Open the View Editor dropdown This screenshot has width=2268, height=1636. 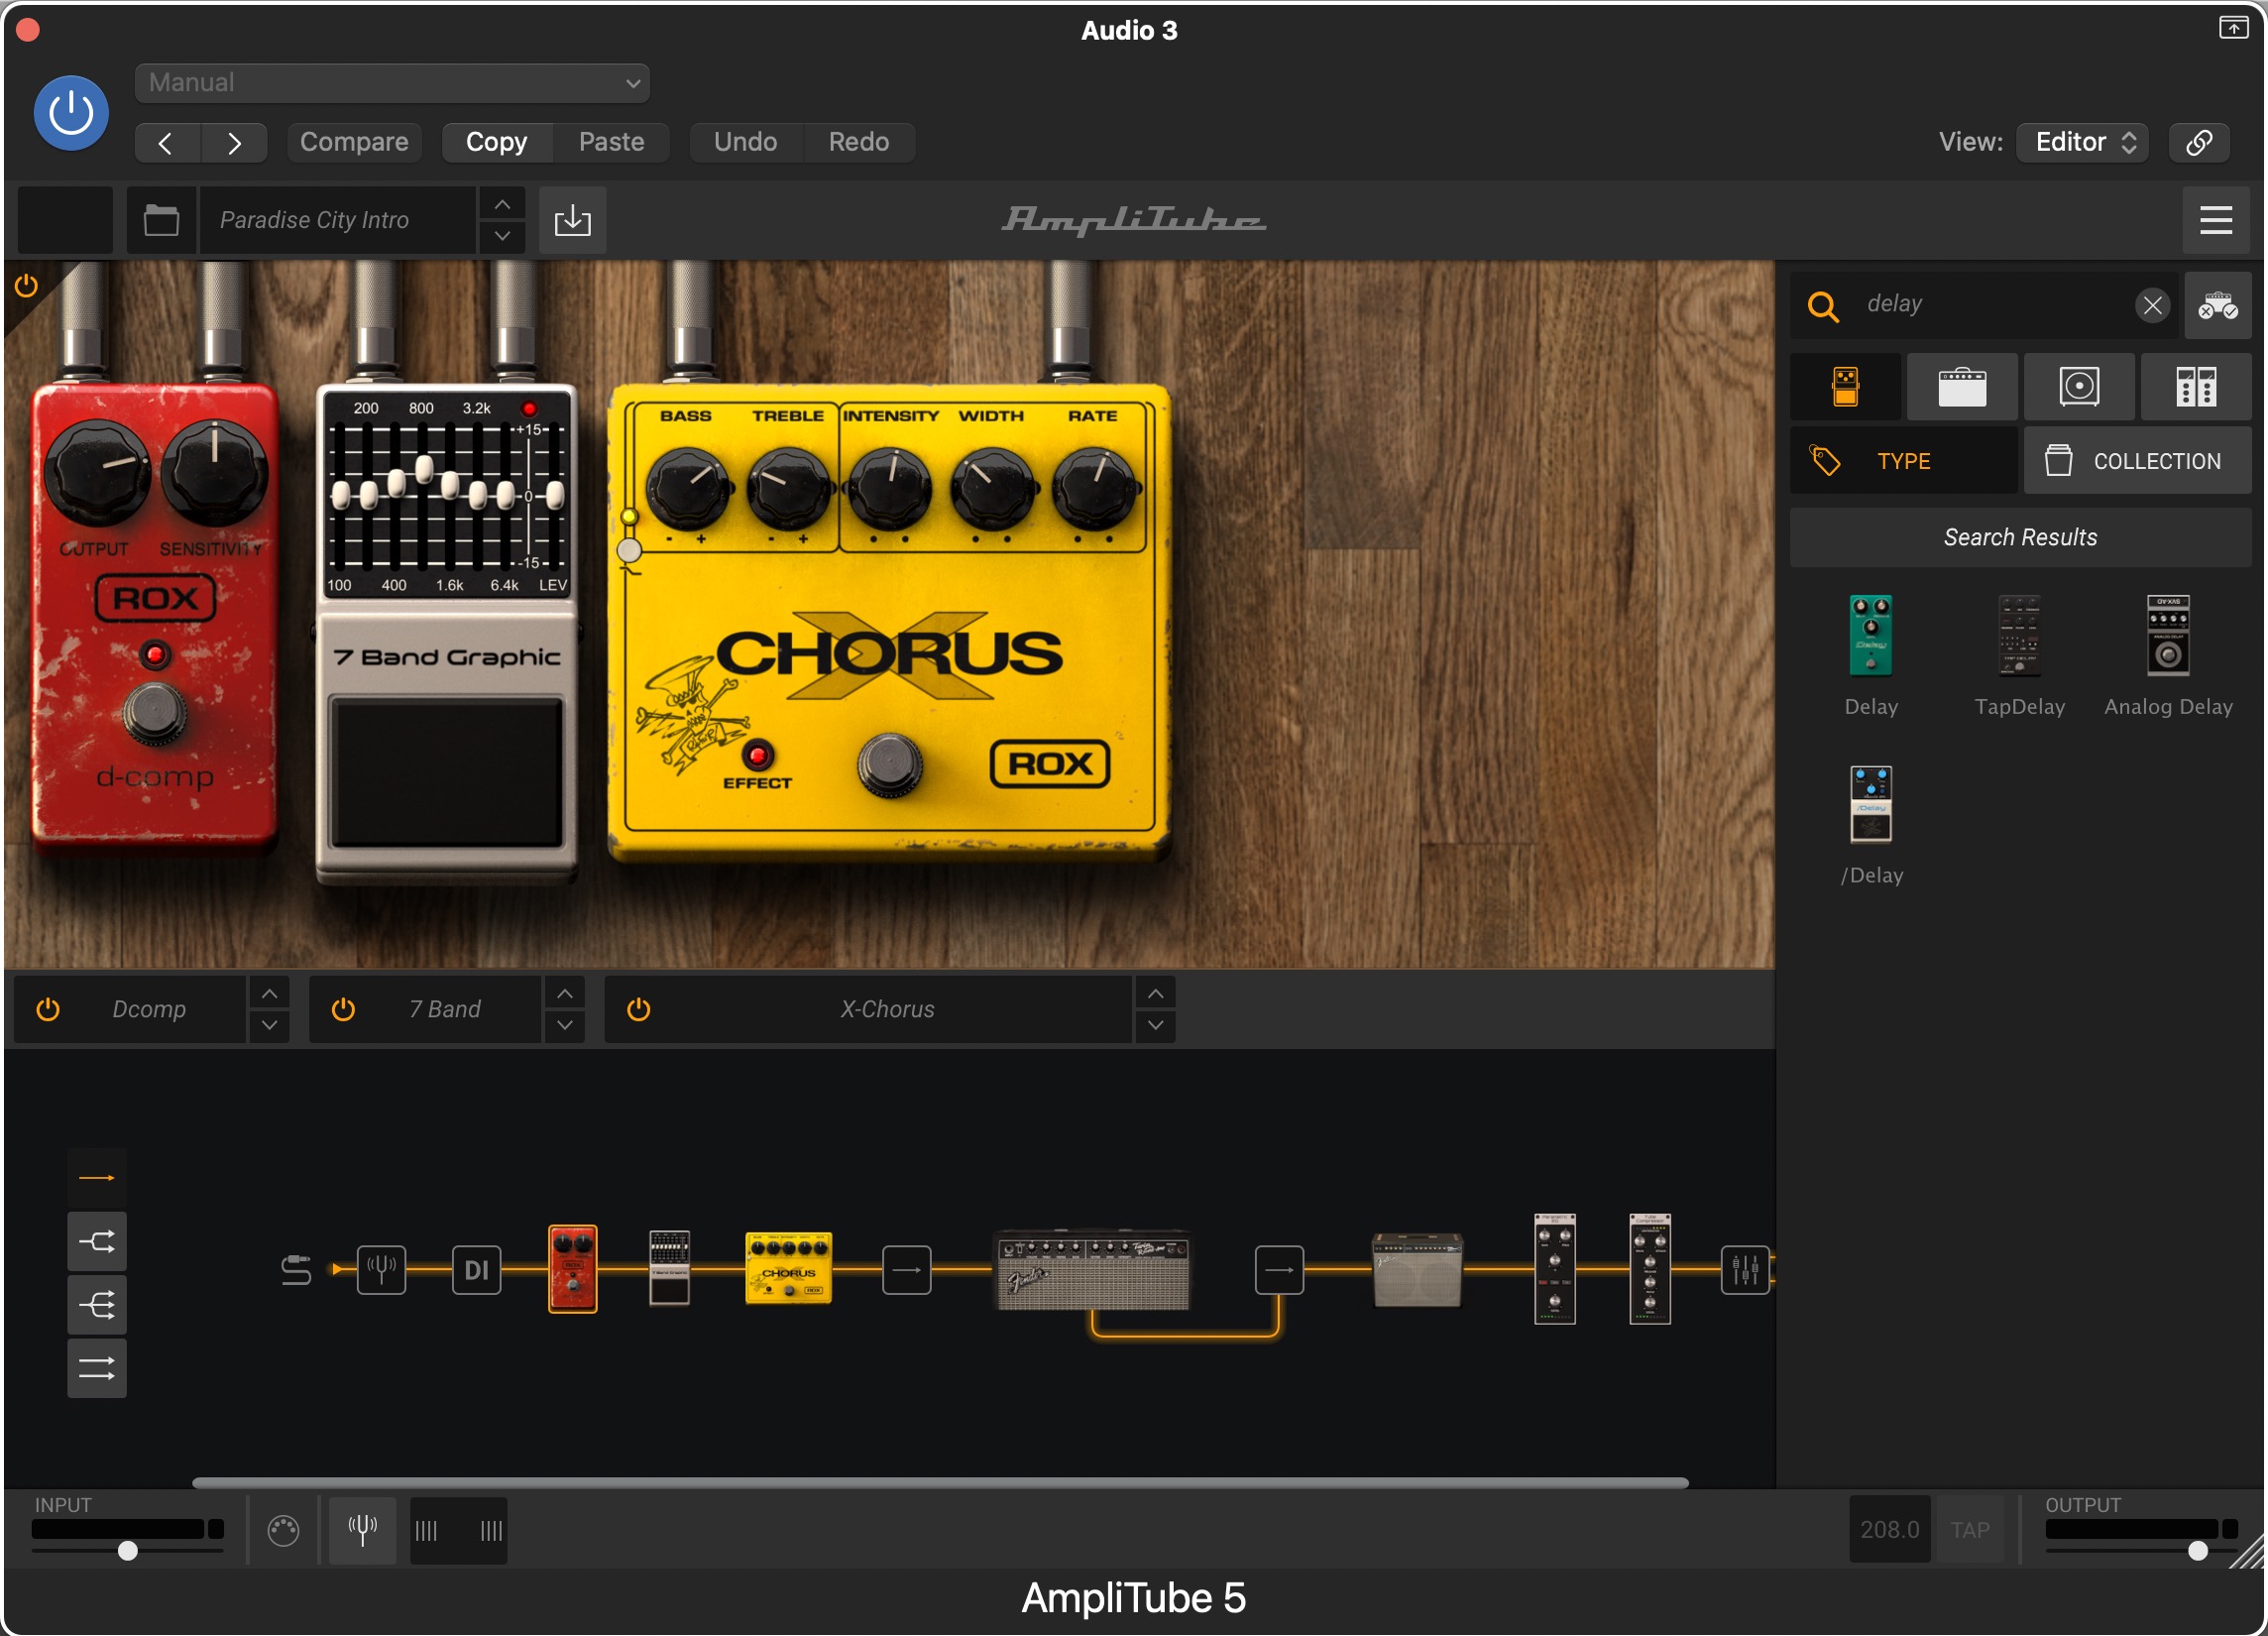pyautogui.click(x=2082, y=142)
